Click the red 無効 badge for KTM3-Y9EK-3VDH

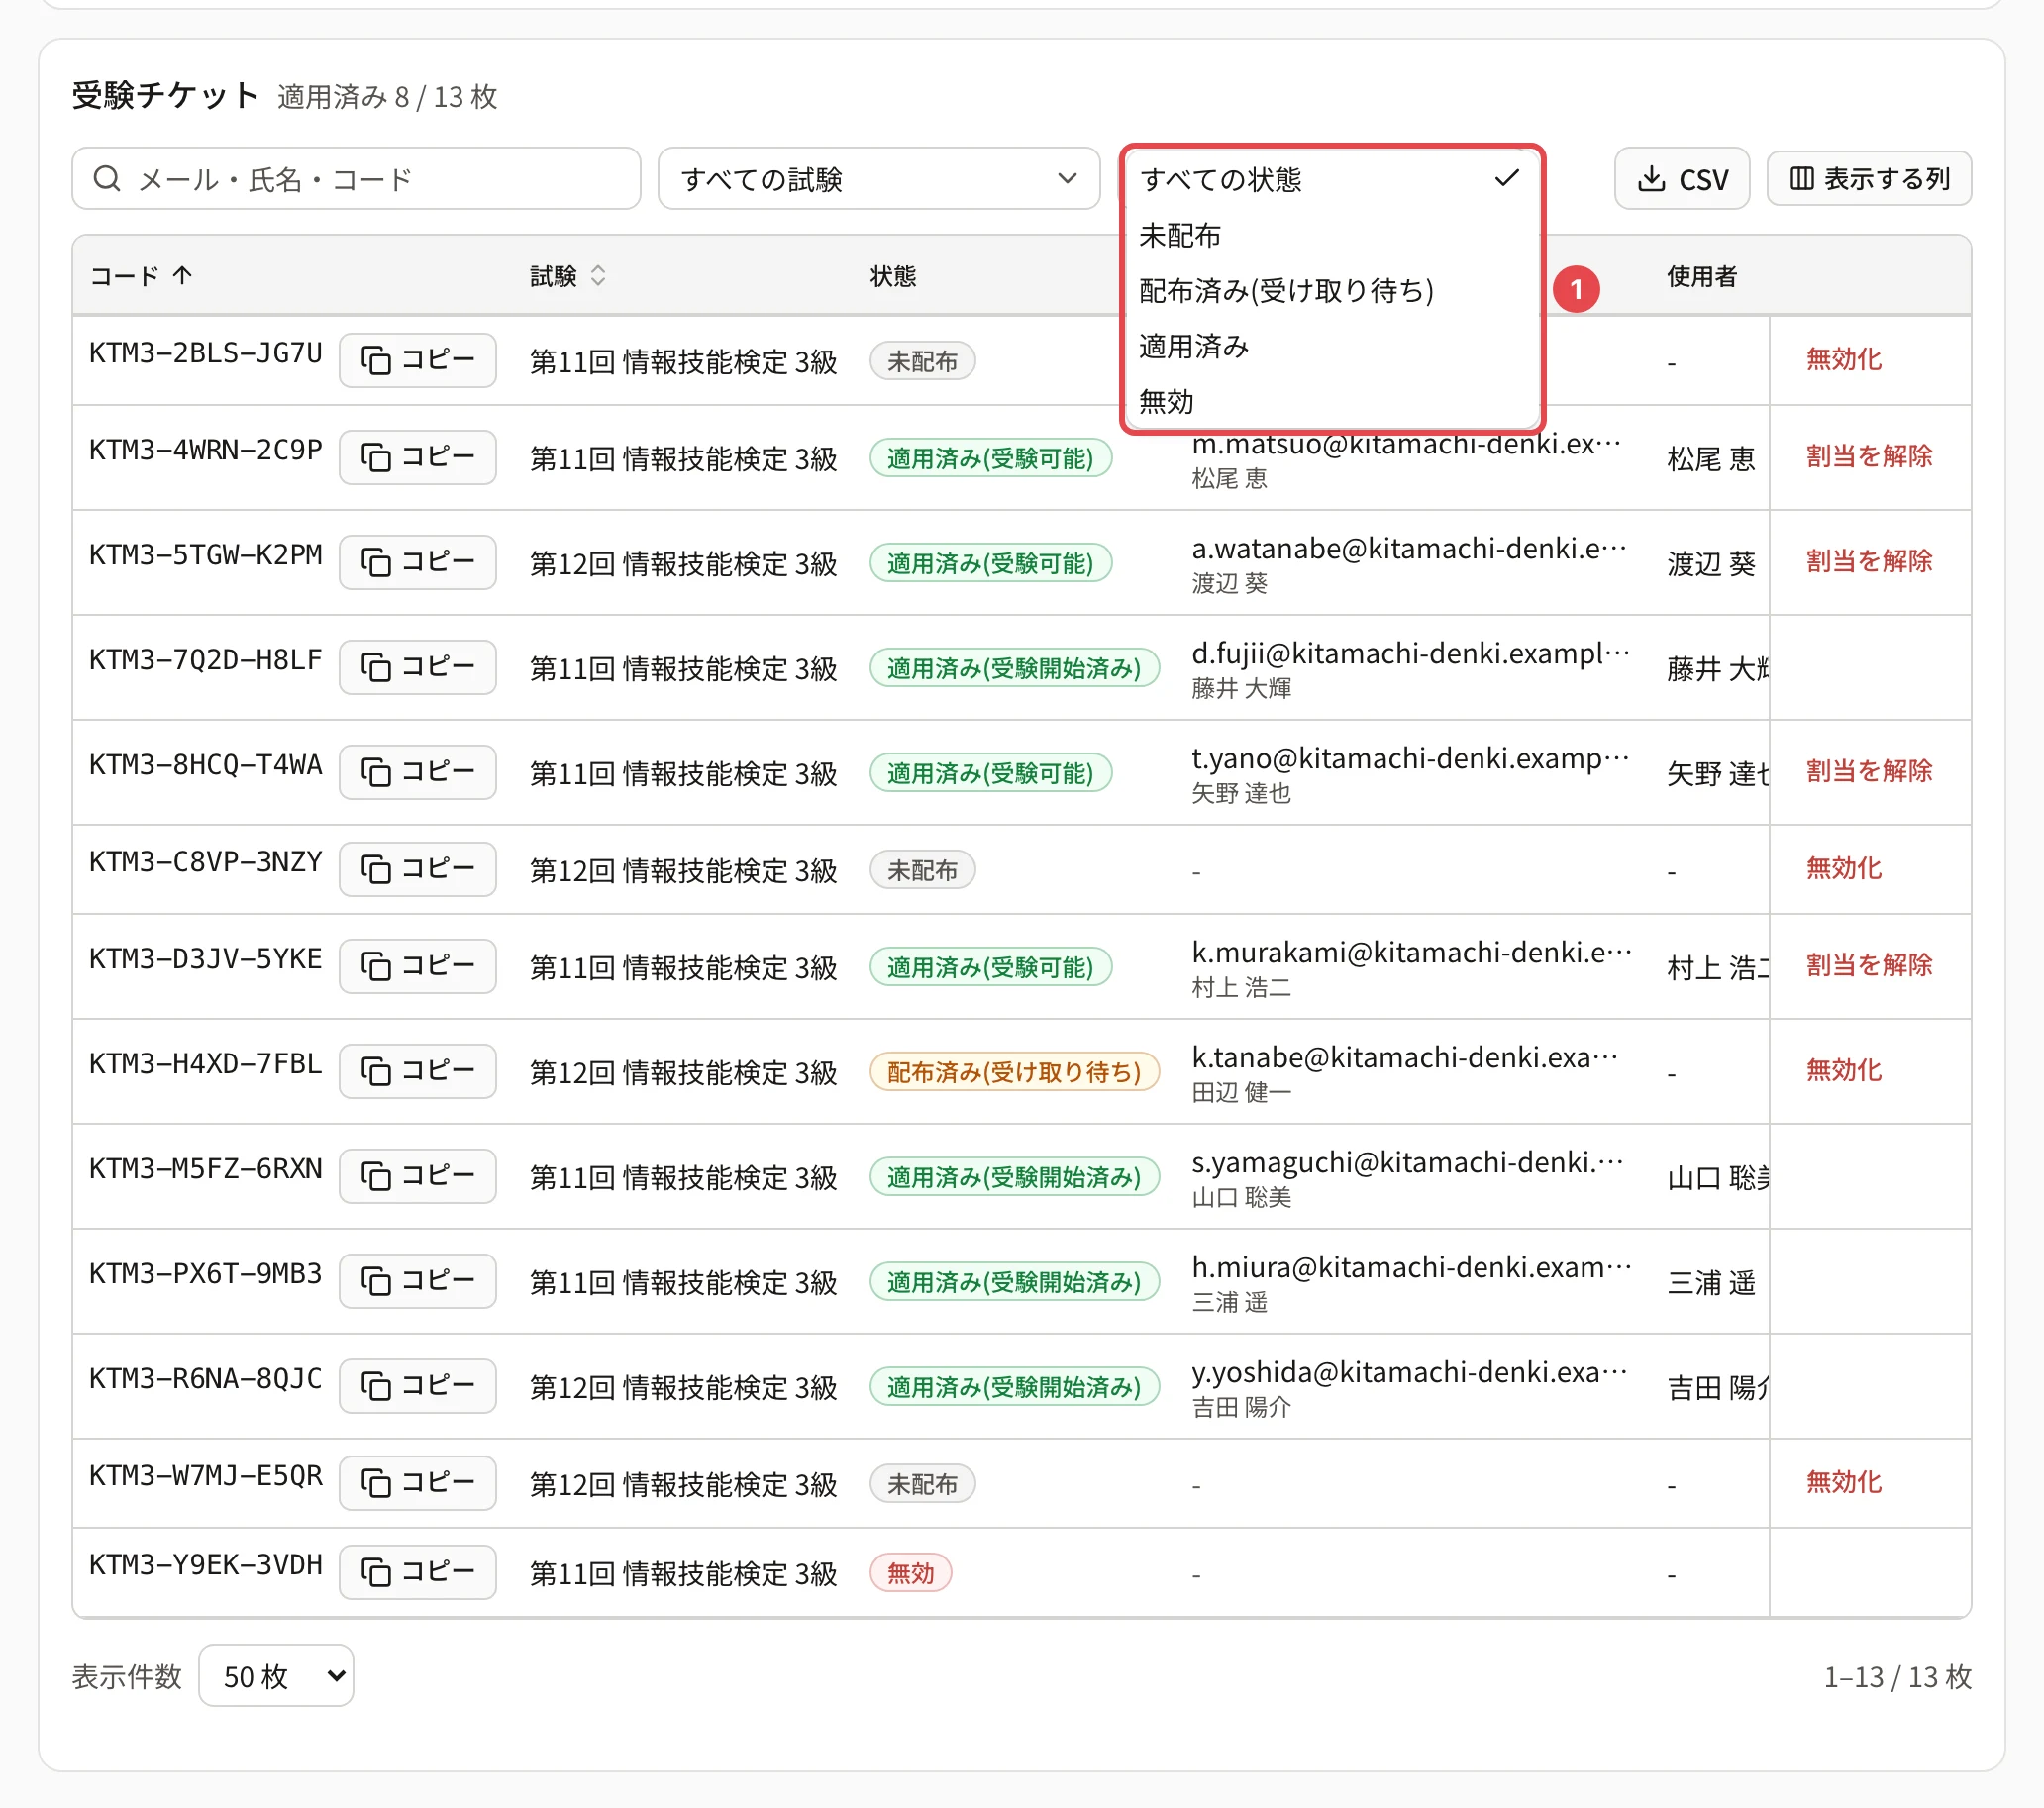coord(910,1573)
